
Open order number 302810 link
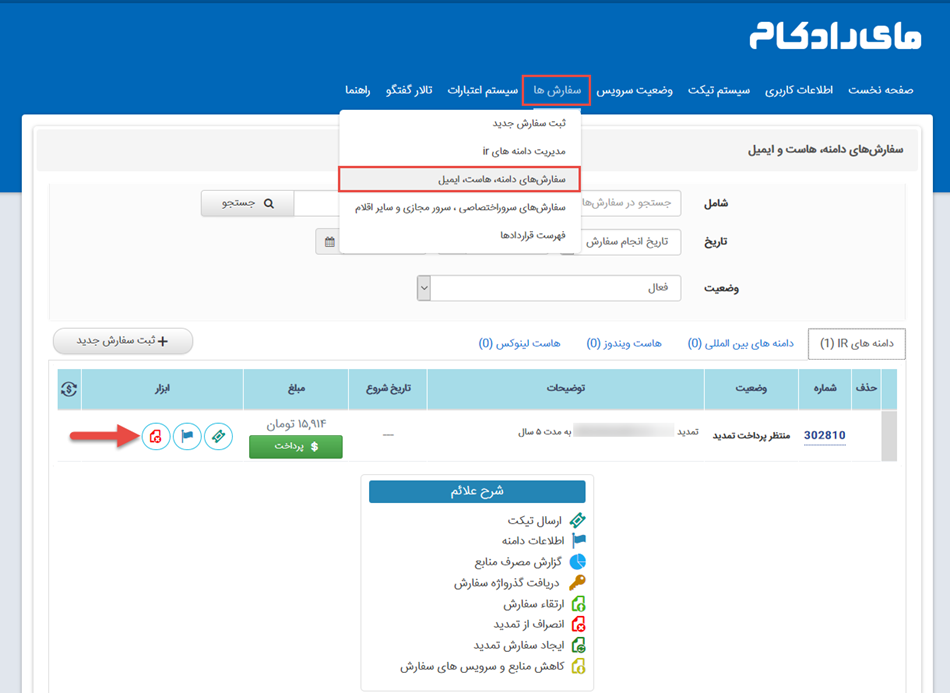click(x=824, y=435)
